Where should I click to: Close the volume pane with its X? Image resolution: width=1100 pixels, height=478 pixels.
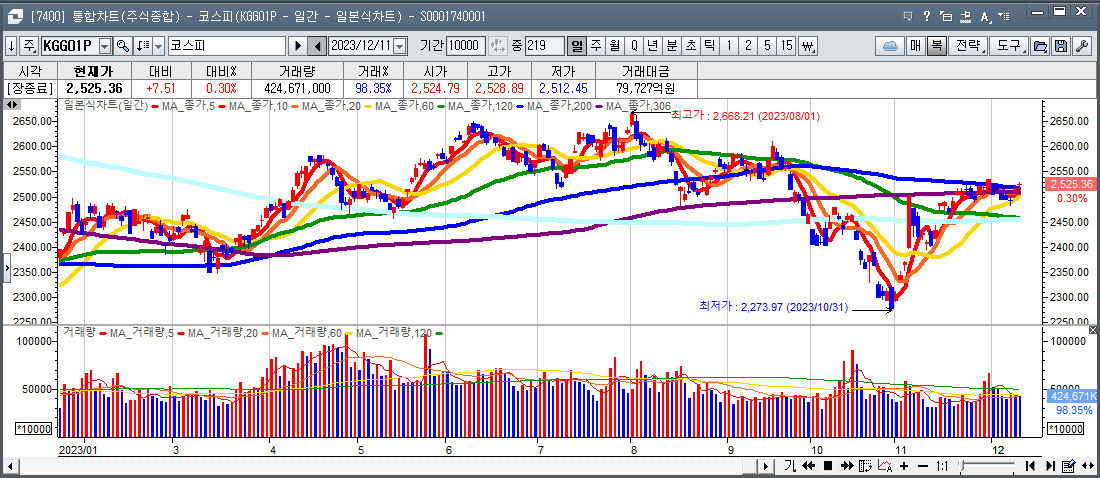pyautogui.click(x=1092, y=329)
